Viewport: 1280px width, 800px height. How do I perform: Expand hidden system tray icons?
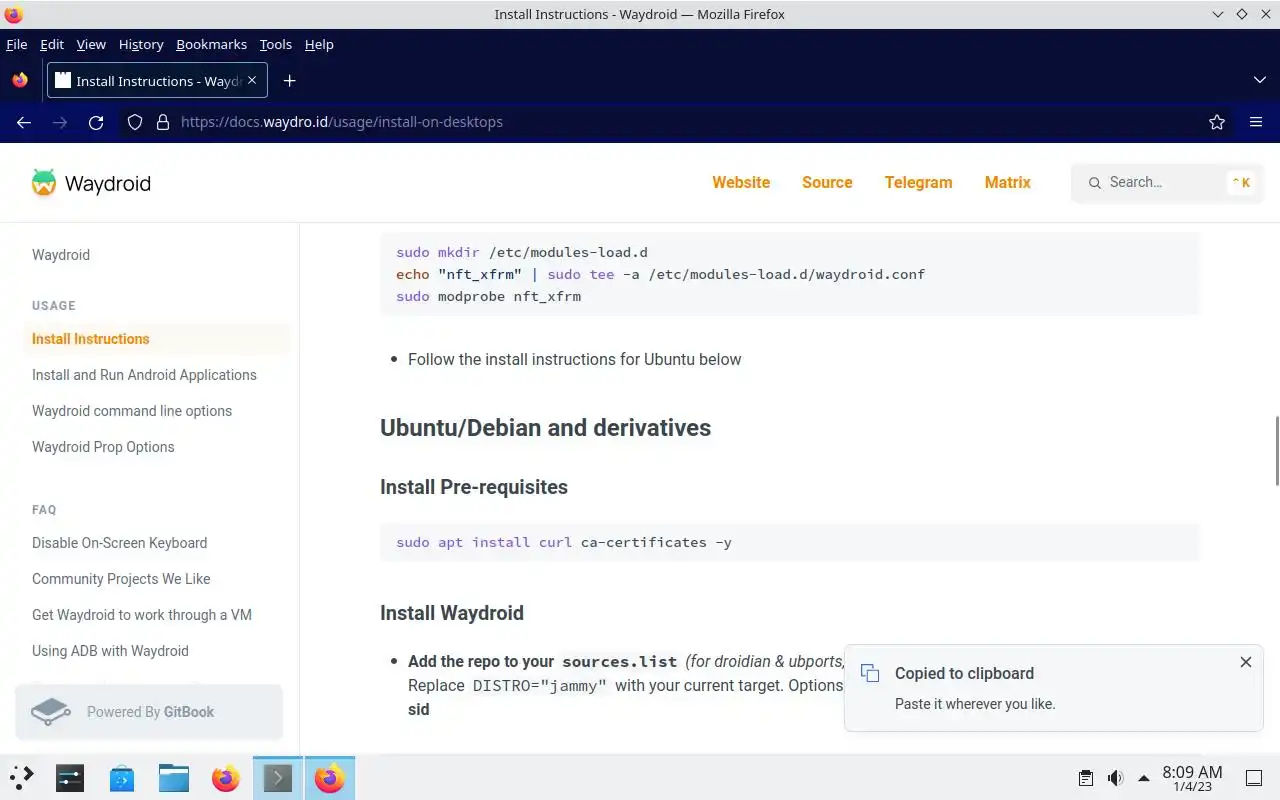coord(1144,778)
